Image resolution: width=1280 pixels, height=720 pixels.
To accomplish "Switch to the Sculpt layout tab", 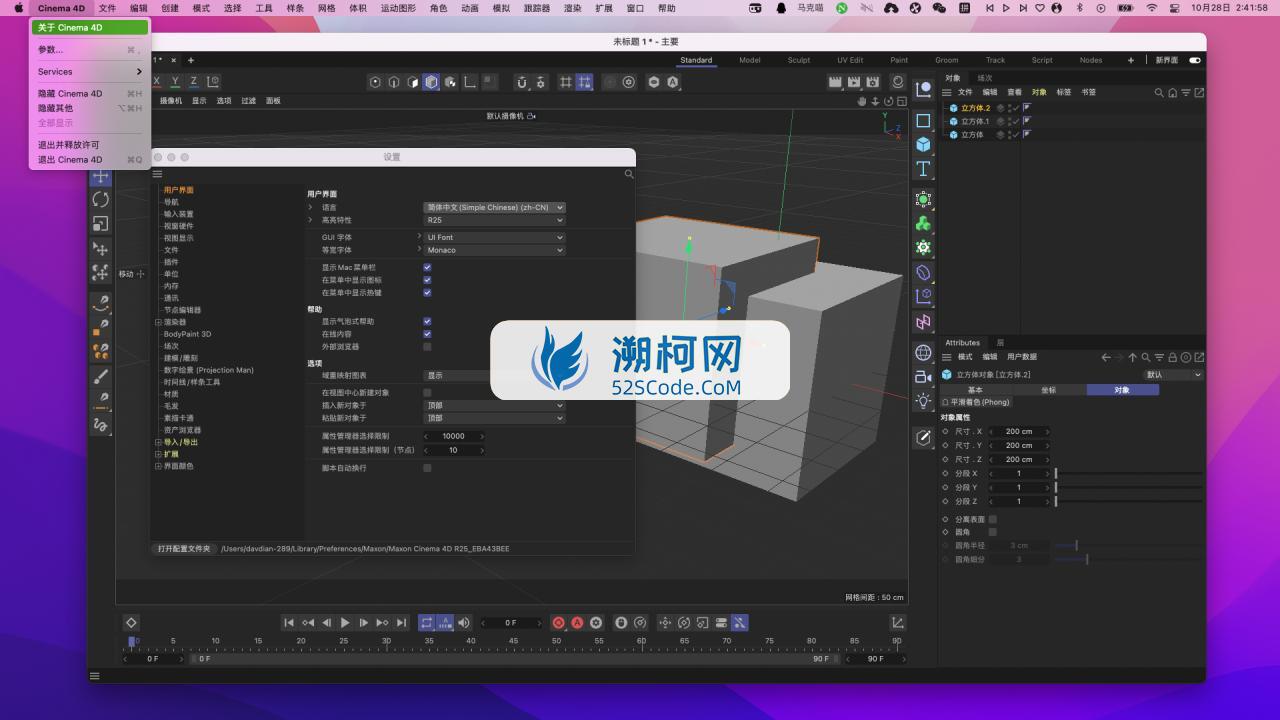I will (799, 60).
